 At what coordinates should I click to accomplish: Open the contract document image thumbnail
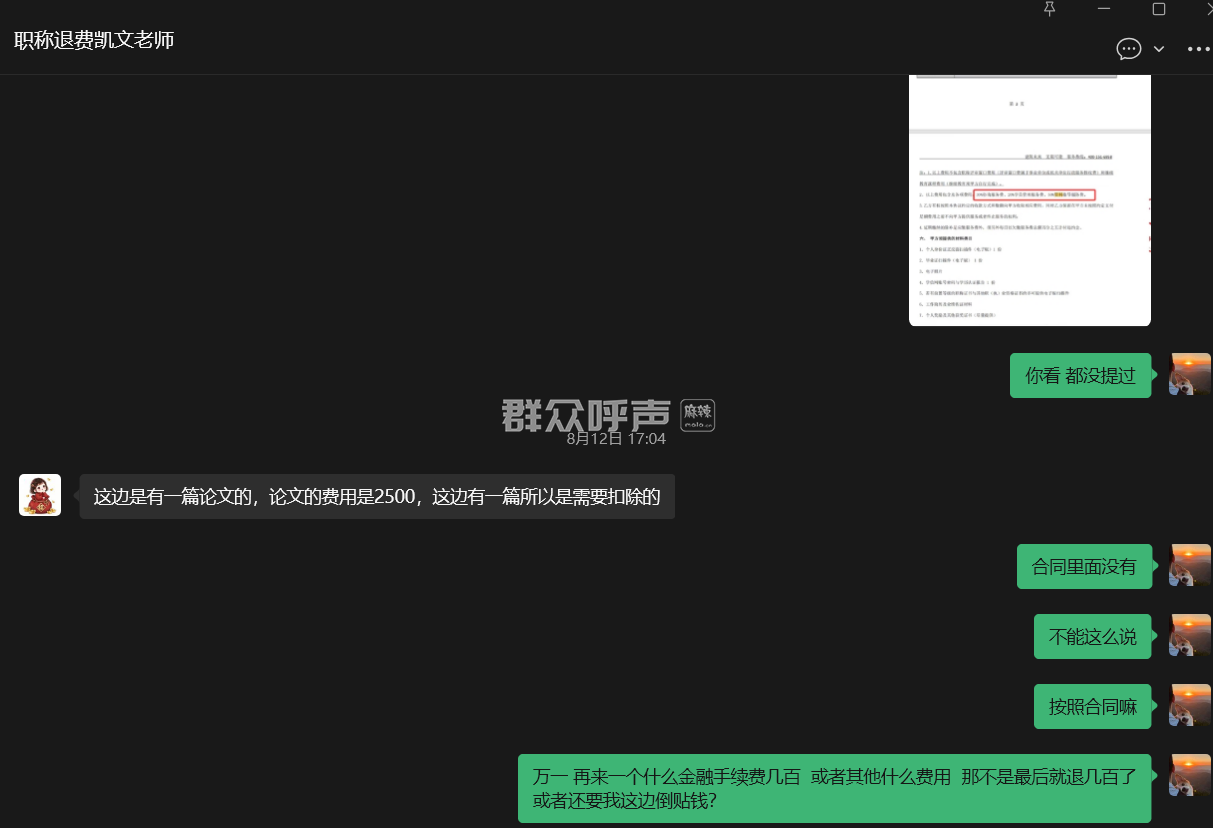click(x=1029, y=200)
